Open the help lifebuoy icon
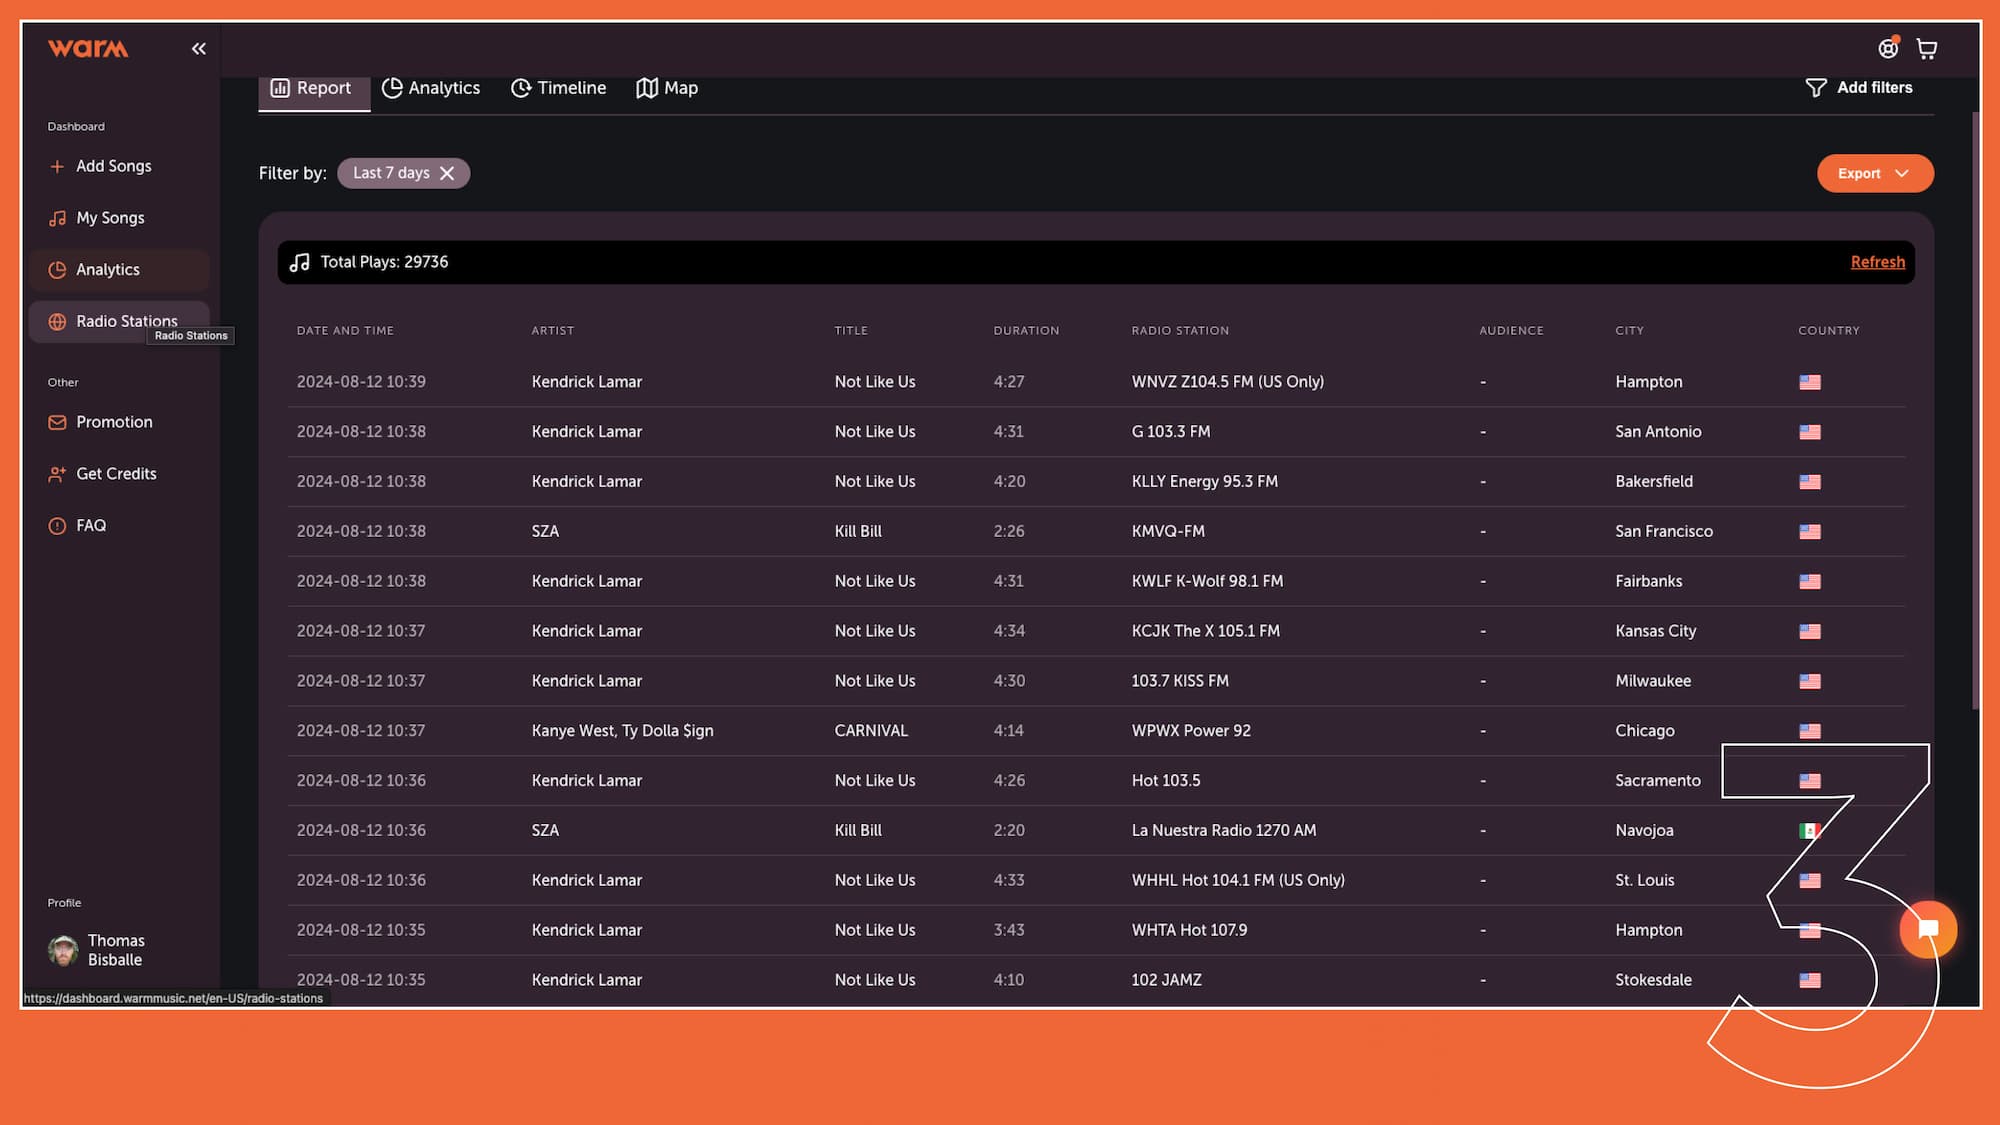This screenshot has width=2000, height=1125. click(x=1888, y=48)
